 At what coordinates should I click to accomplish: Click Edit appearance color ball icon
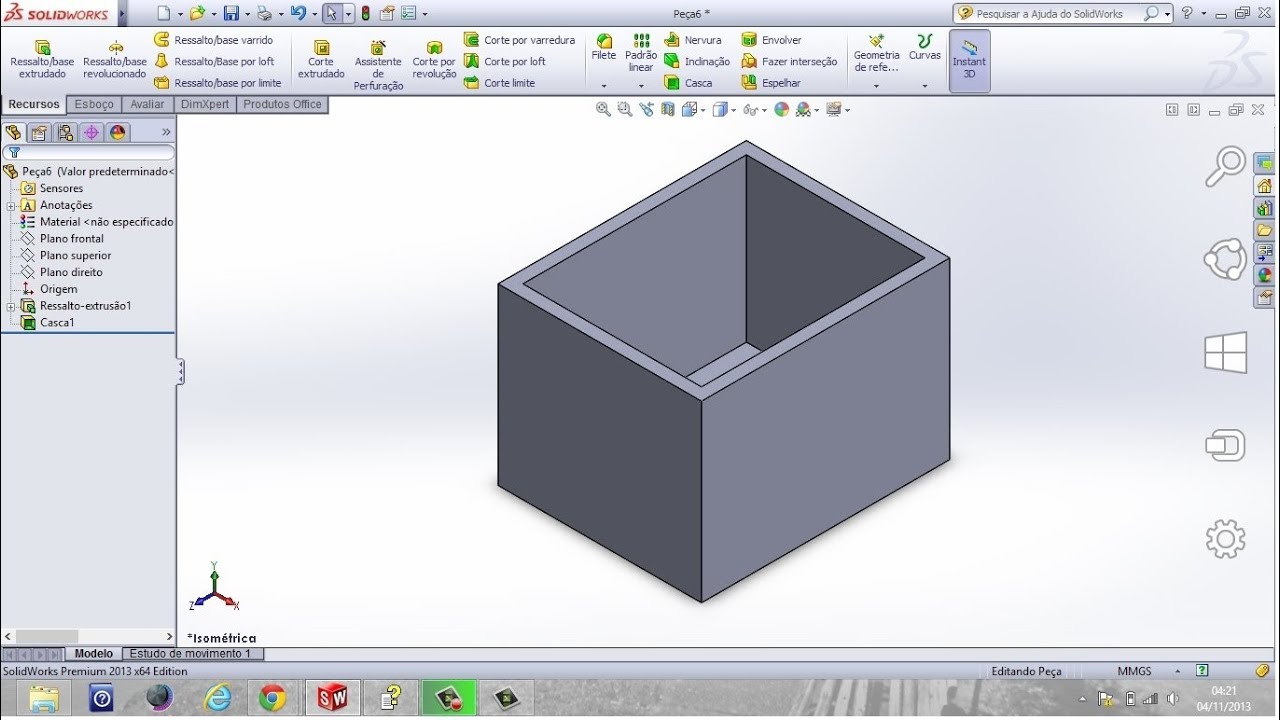(782, 109)
